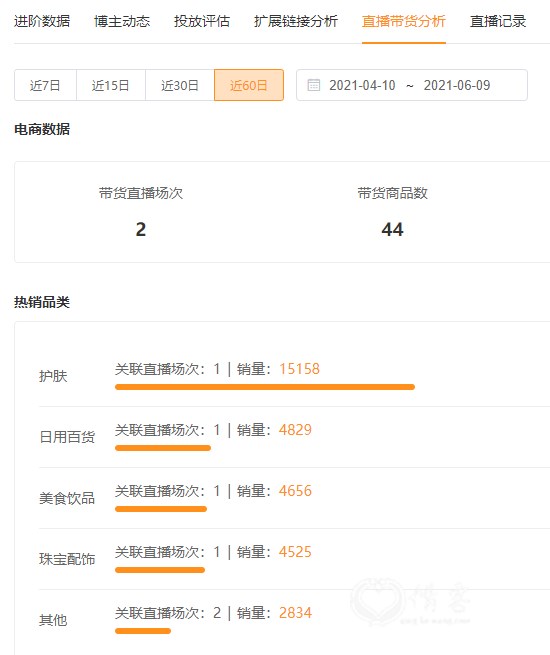Image resolution: width=550 pixels, height=655 pixels.
Task: Open the 投放评估 tab
Action: tap(202, 21)
